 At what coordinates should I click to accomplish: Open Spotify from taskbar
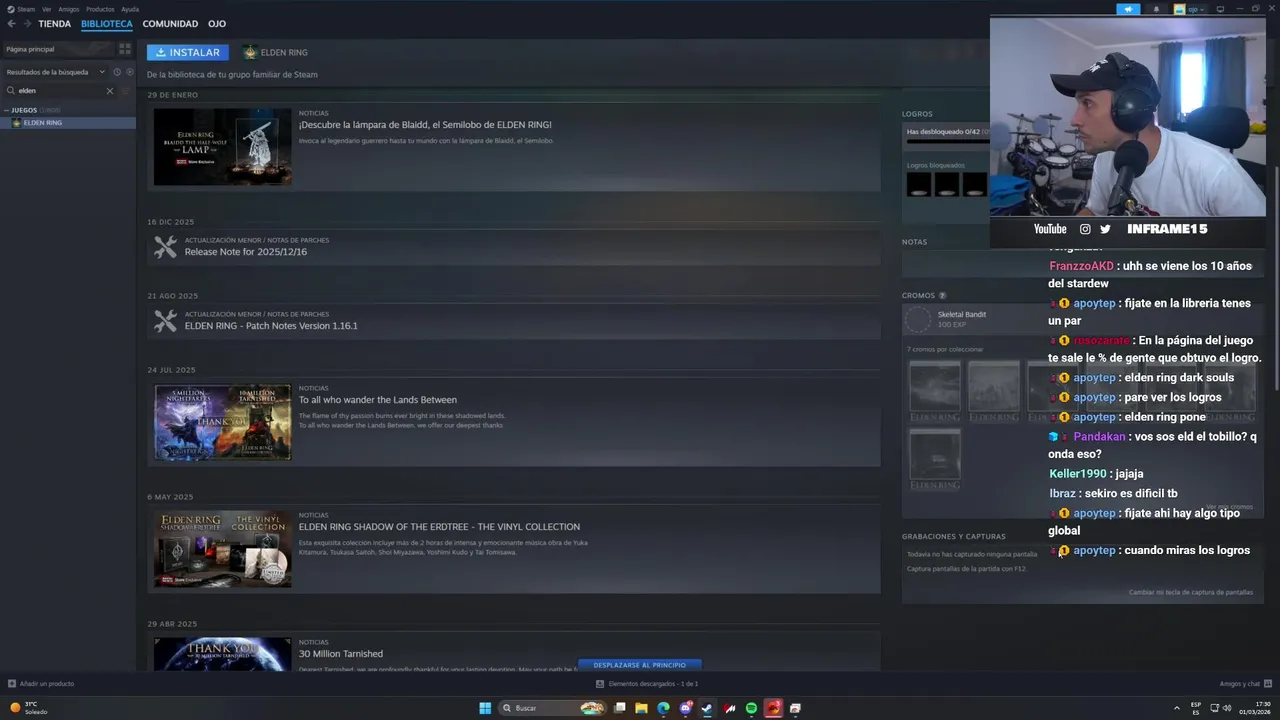coord(751,708)
